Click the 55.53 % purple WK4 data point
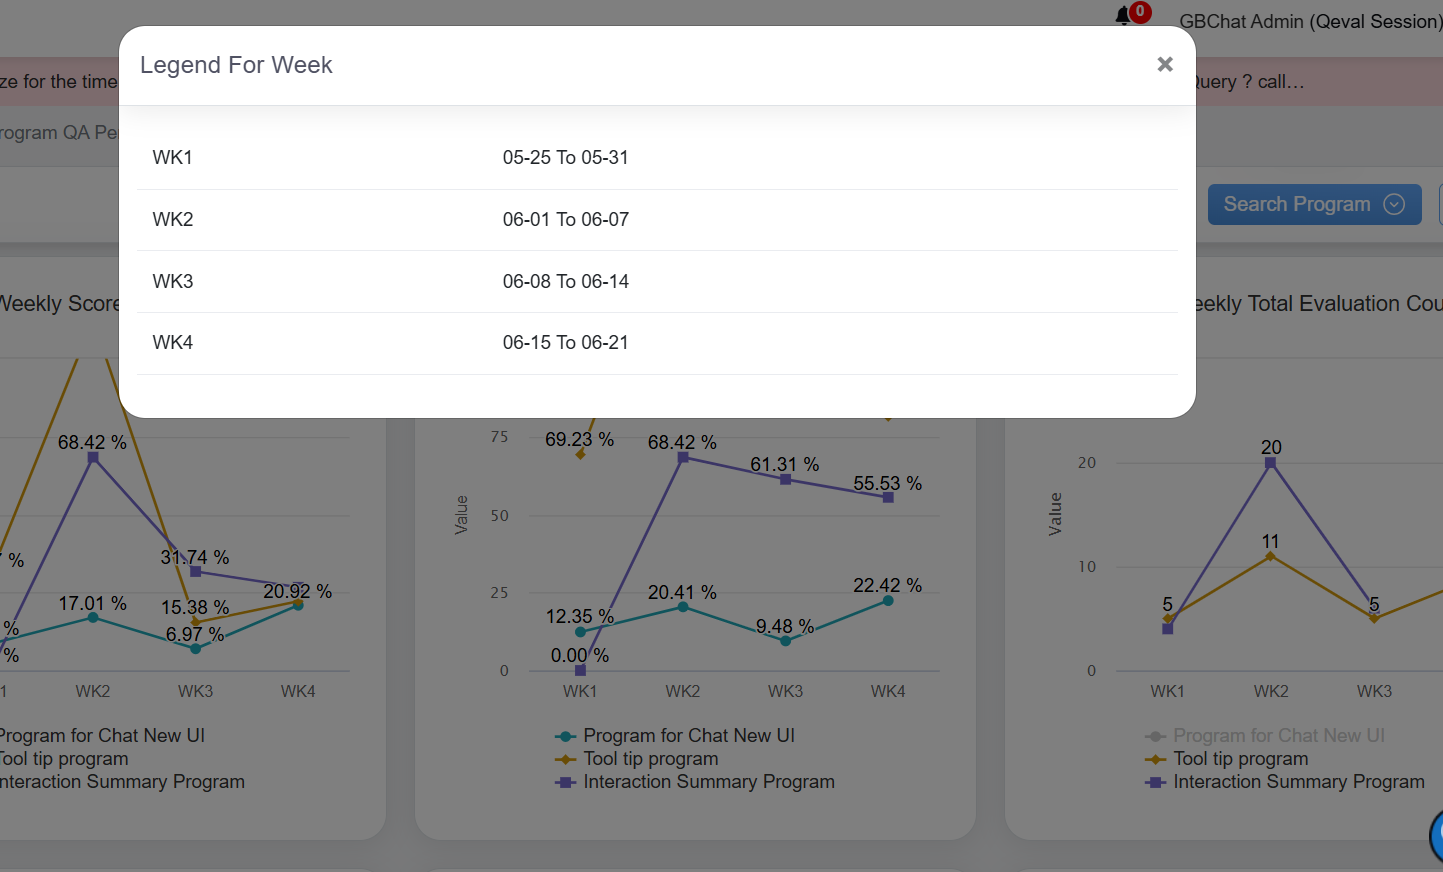 tap(888, 497)
